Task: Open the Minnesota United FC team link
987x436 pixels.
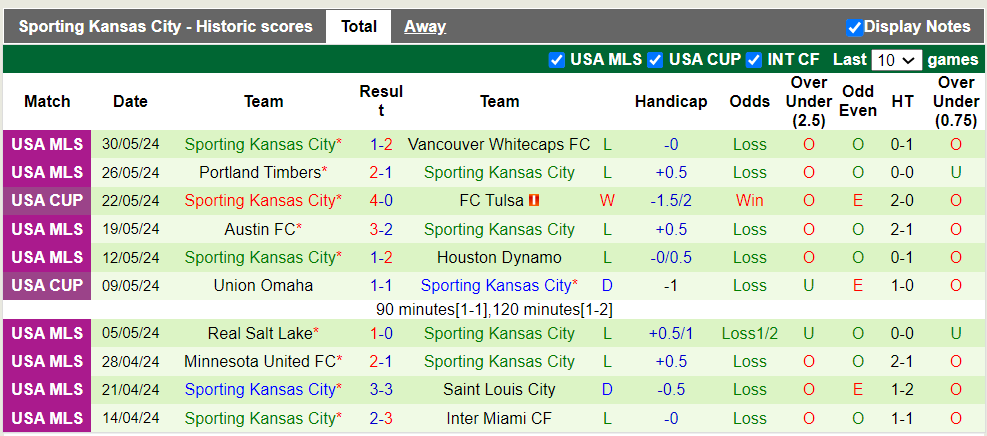Action: pos(259,361)
